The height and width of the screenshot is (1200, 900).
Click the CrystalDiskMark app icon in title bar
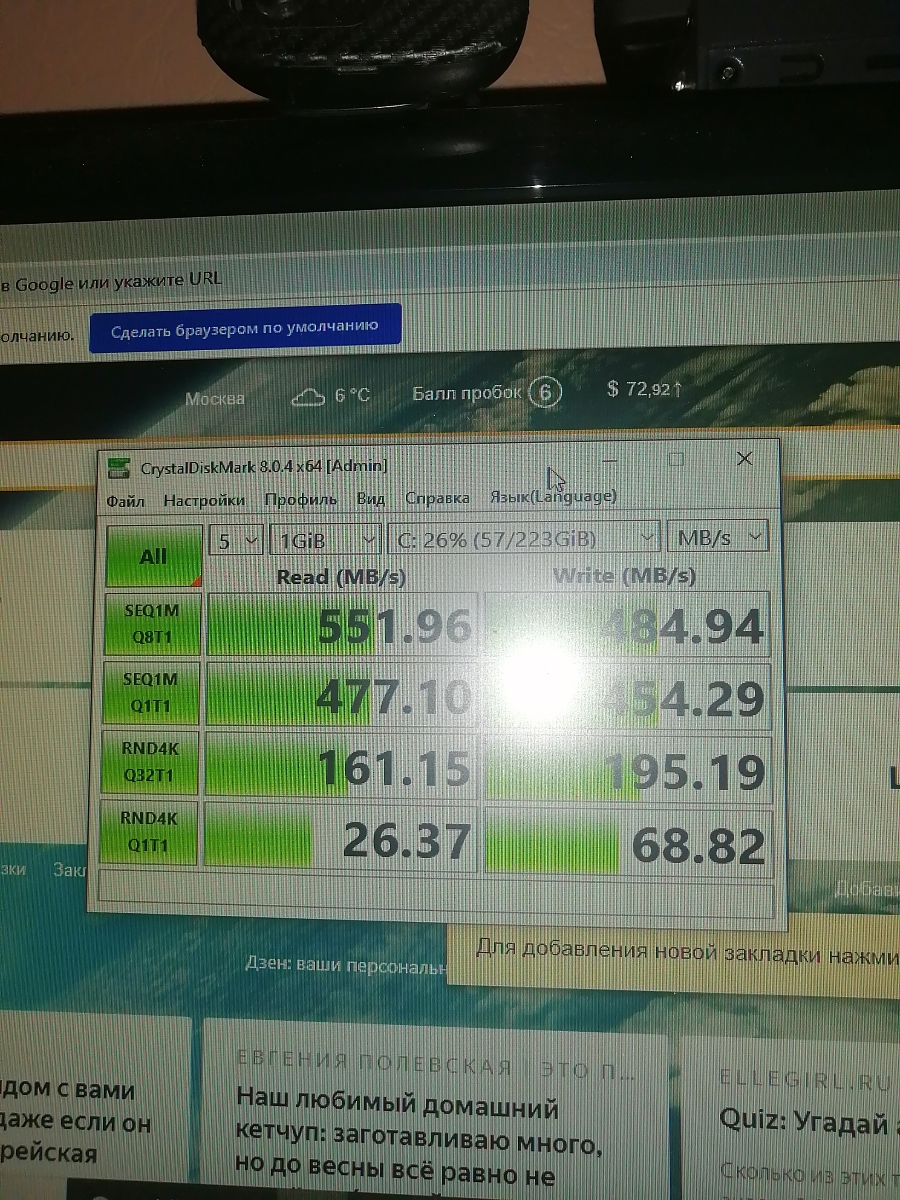(x=119, y=467)
